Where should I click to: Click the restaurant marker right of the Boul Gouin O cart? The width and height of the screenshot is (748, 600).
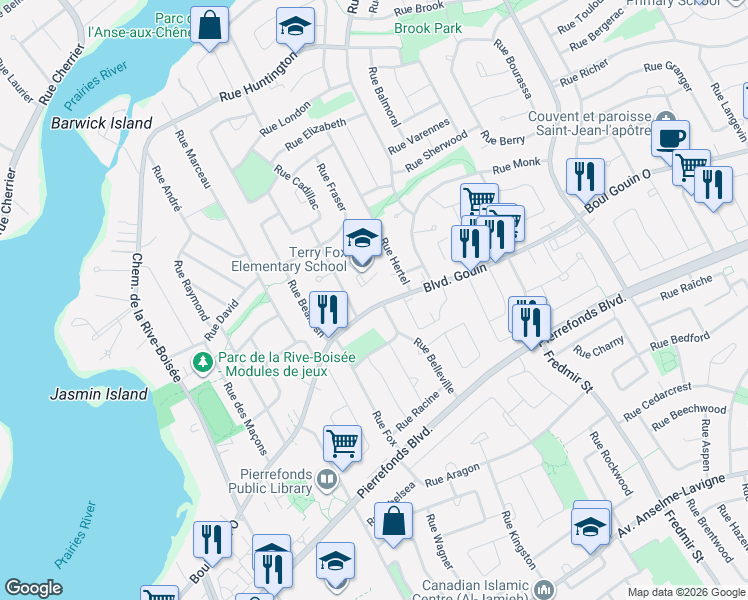click(x=714, y=186)
